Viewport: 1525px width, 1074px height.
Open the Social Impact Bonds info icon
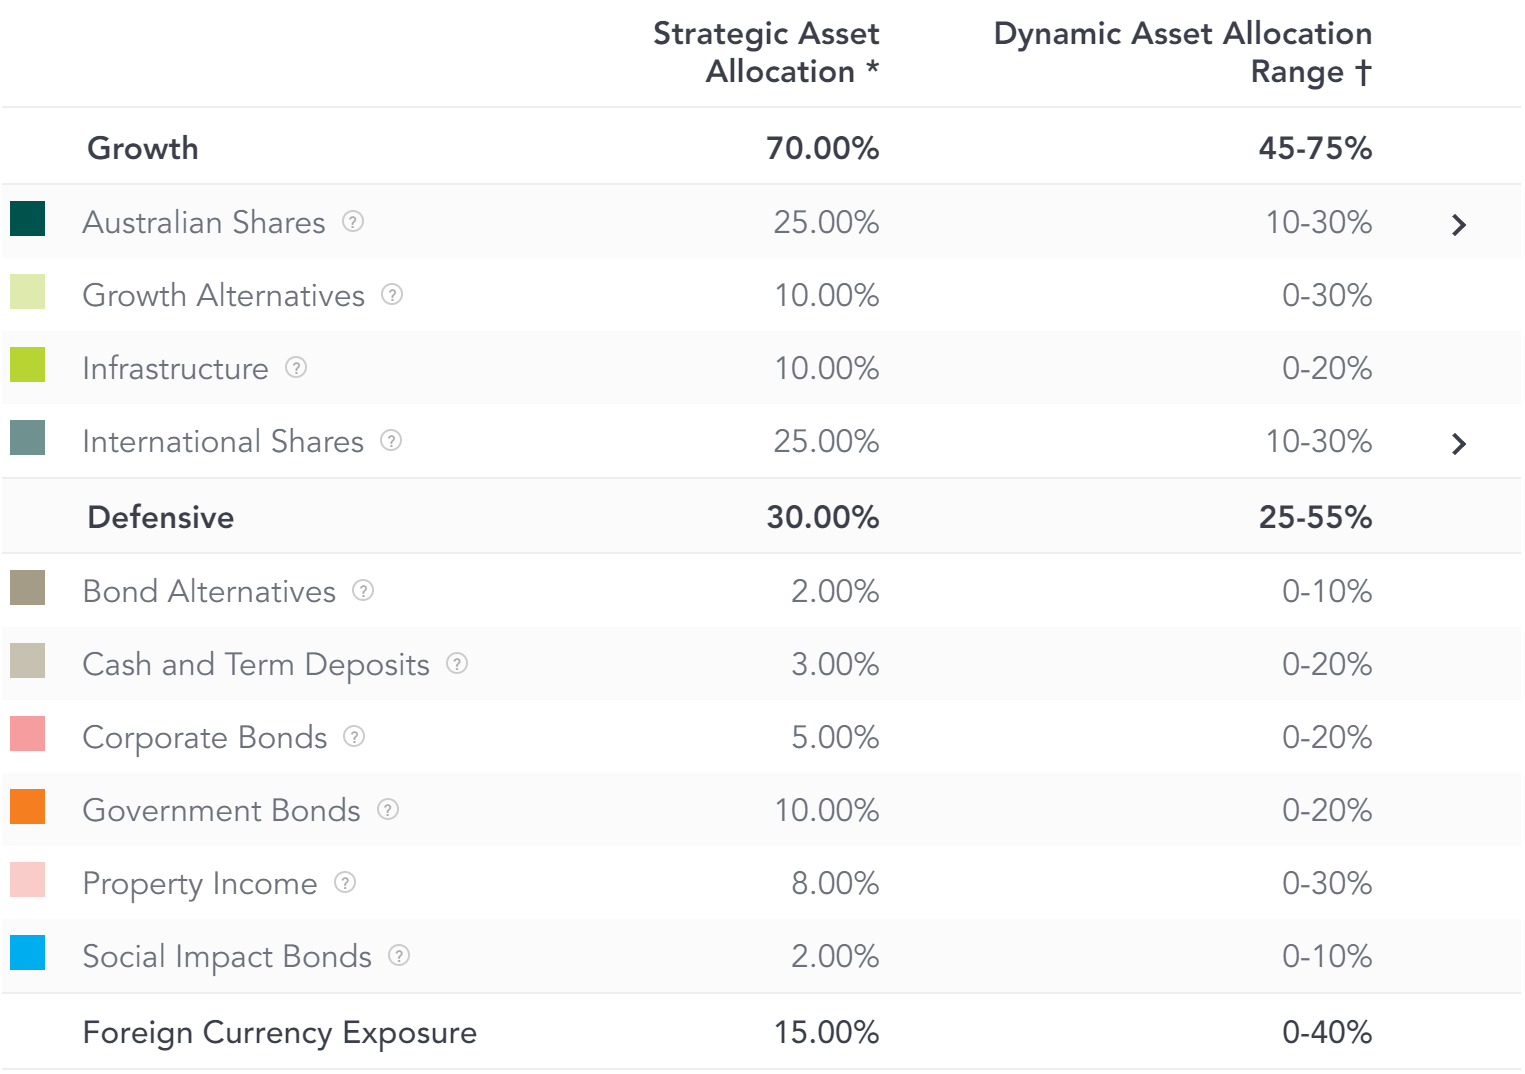click(x=399, y=955)
